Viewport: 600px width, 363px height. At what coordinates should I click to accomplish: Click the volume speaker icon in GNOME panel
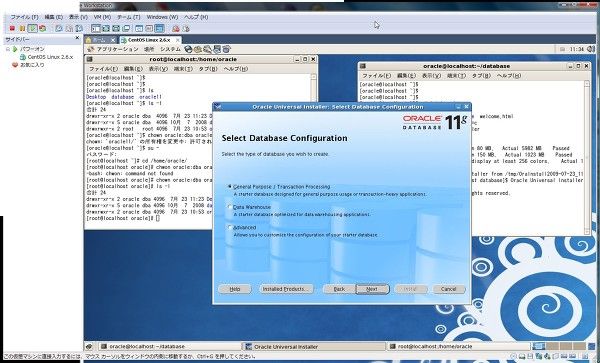pyautogui.click(x=590, y=49)
